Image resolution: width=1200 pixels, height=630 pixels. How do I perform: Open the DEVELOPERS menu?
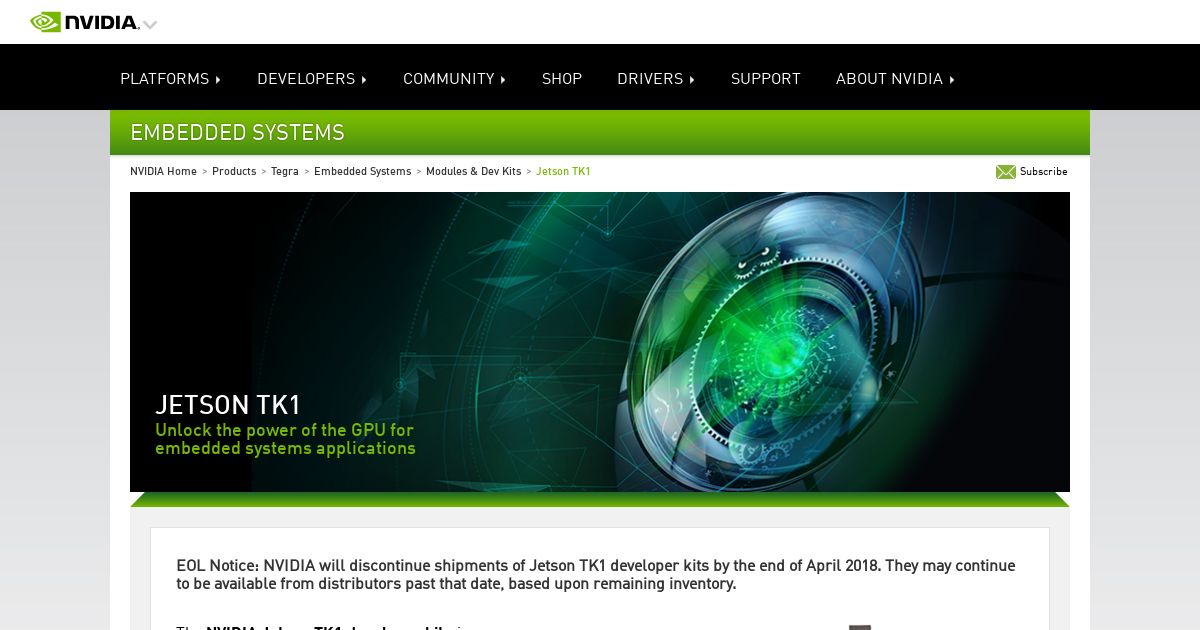click(312, 79)
